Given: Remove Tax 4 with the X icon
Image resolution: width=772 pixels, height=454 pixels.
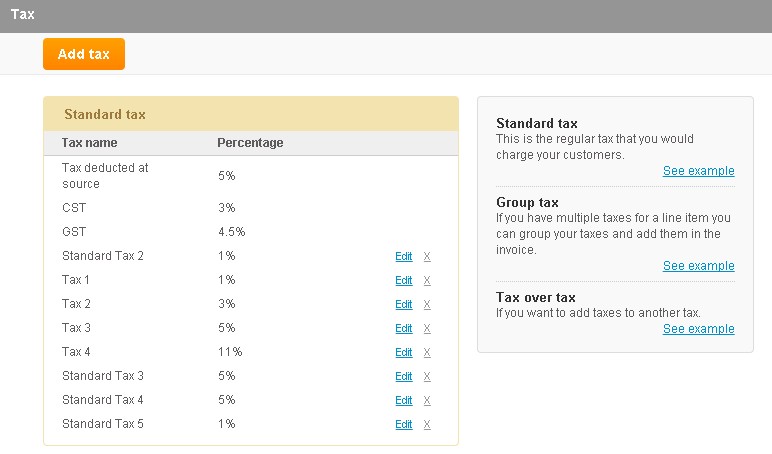Looking at the screenshot, I should click(427, 353).
